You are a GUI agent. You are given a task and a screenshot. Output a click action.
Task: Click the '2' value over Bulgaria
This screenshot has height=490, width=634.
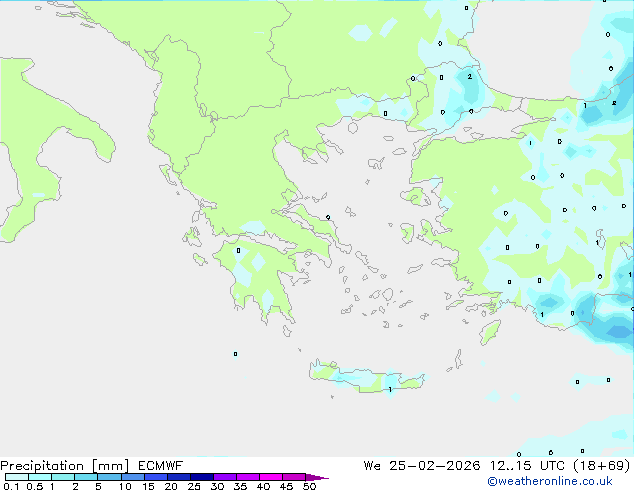(x=469, y=76)
